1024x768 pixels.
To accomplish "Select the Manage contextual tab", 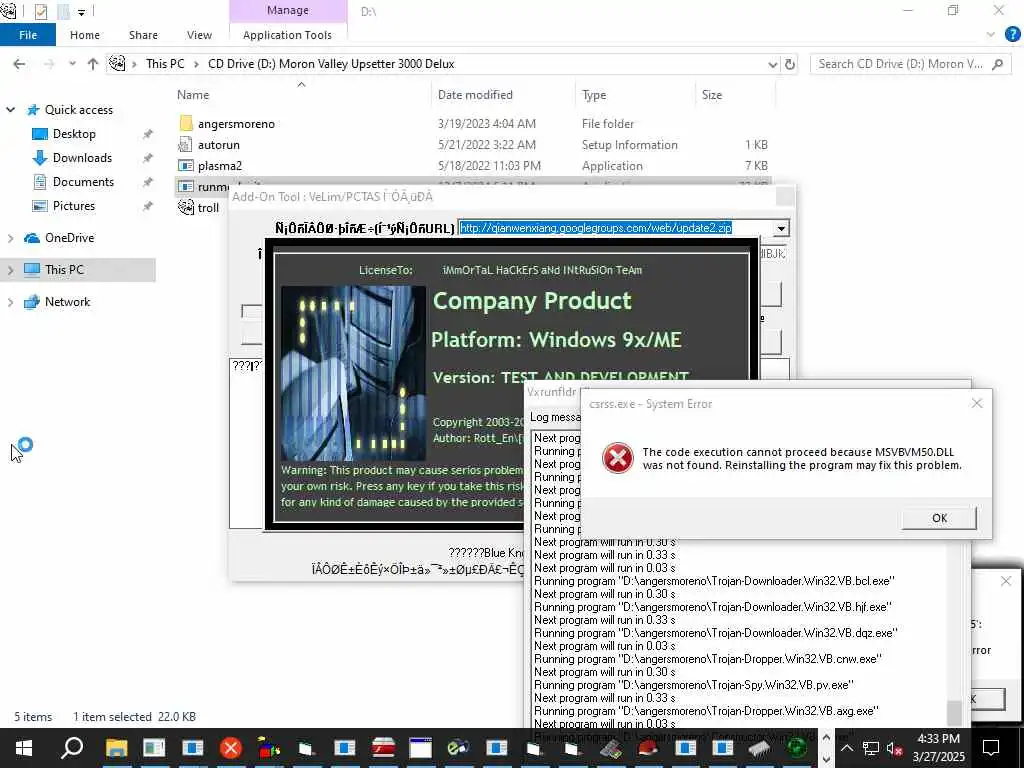I will click(x=288, y=10).
